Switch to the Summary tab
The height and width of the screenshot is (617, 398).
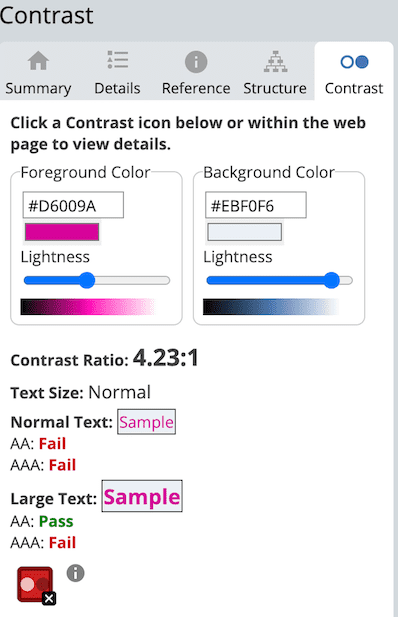(x=38, y=89)
